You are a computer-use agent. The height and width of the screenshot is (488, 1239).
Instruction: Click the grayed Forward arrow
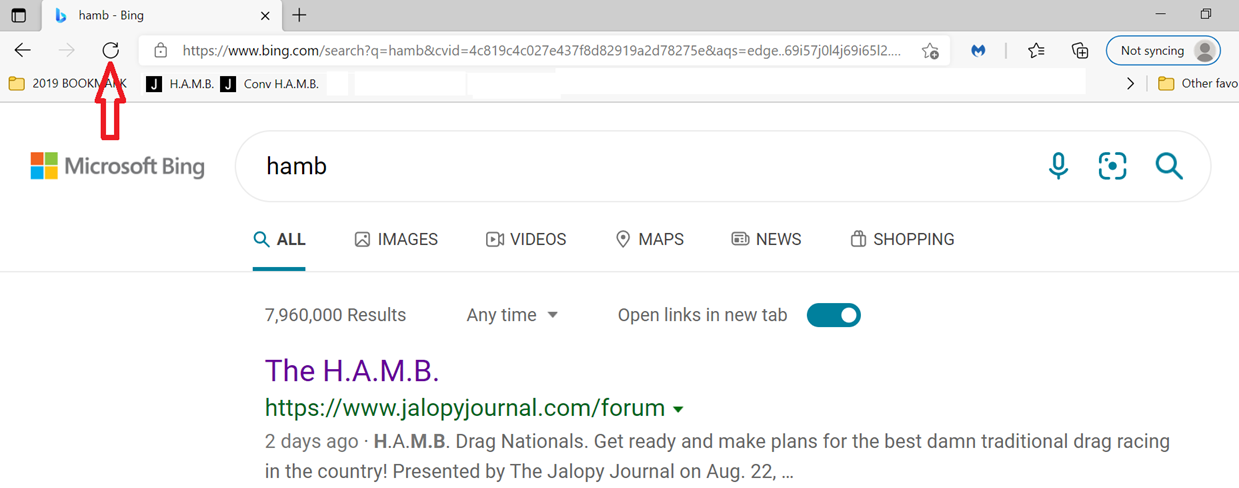(x=66, y=50)
